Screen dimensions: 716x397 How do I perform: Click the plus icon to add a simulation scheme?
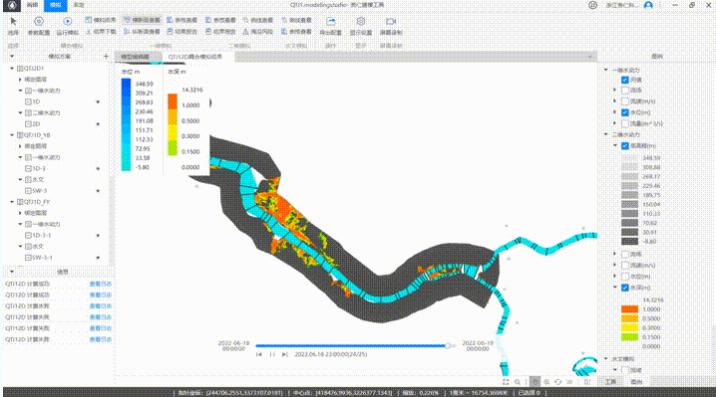pyautogui.click(x=106, y=56)
